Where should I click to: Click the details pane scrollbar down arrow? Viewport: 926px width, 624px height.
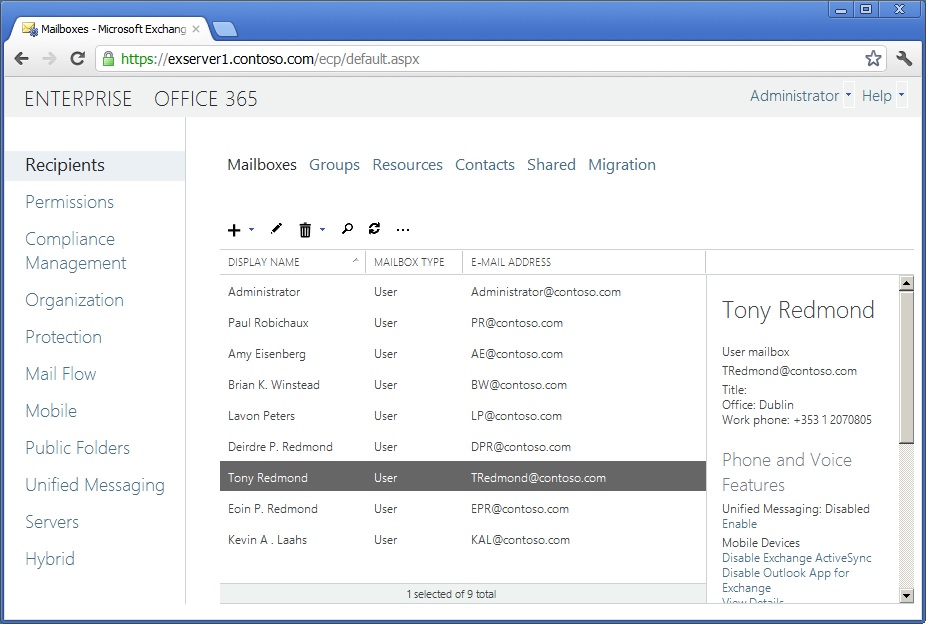(x=906, y=595)
